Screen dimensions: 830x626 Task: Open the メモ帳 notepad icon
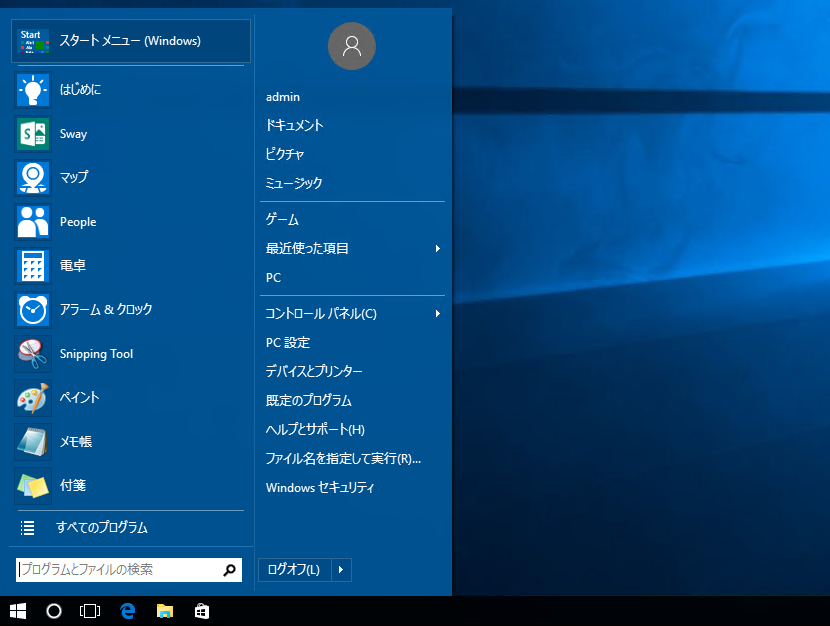[x=33, y=442]
